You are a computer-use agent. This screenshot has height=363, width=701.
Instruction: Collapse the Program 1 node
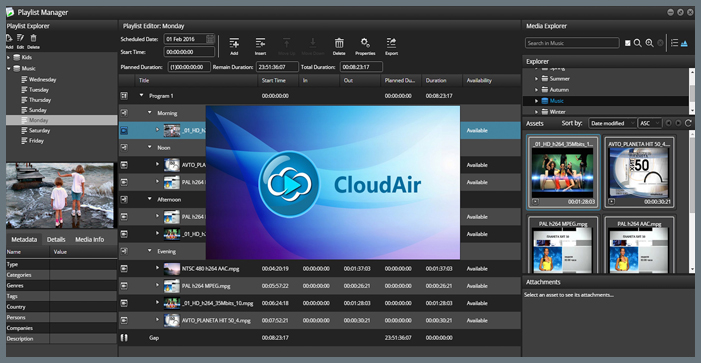(142, 96)
